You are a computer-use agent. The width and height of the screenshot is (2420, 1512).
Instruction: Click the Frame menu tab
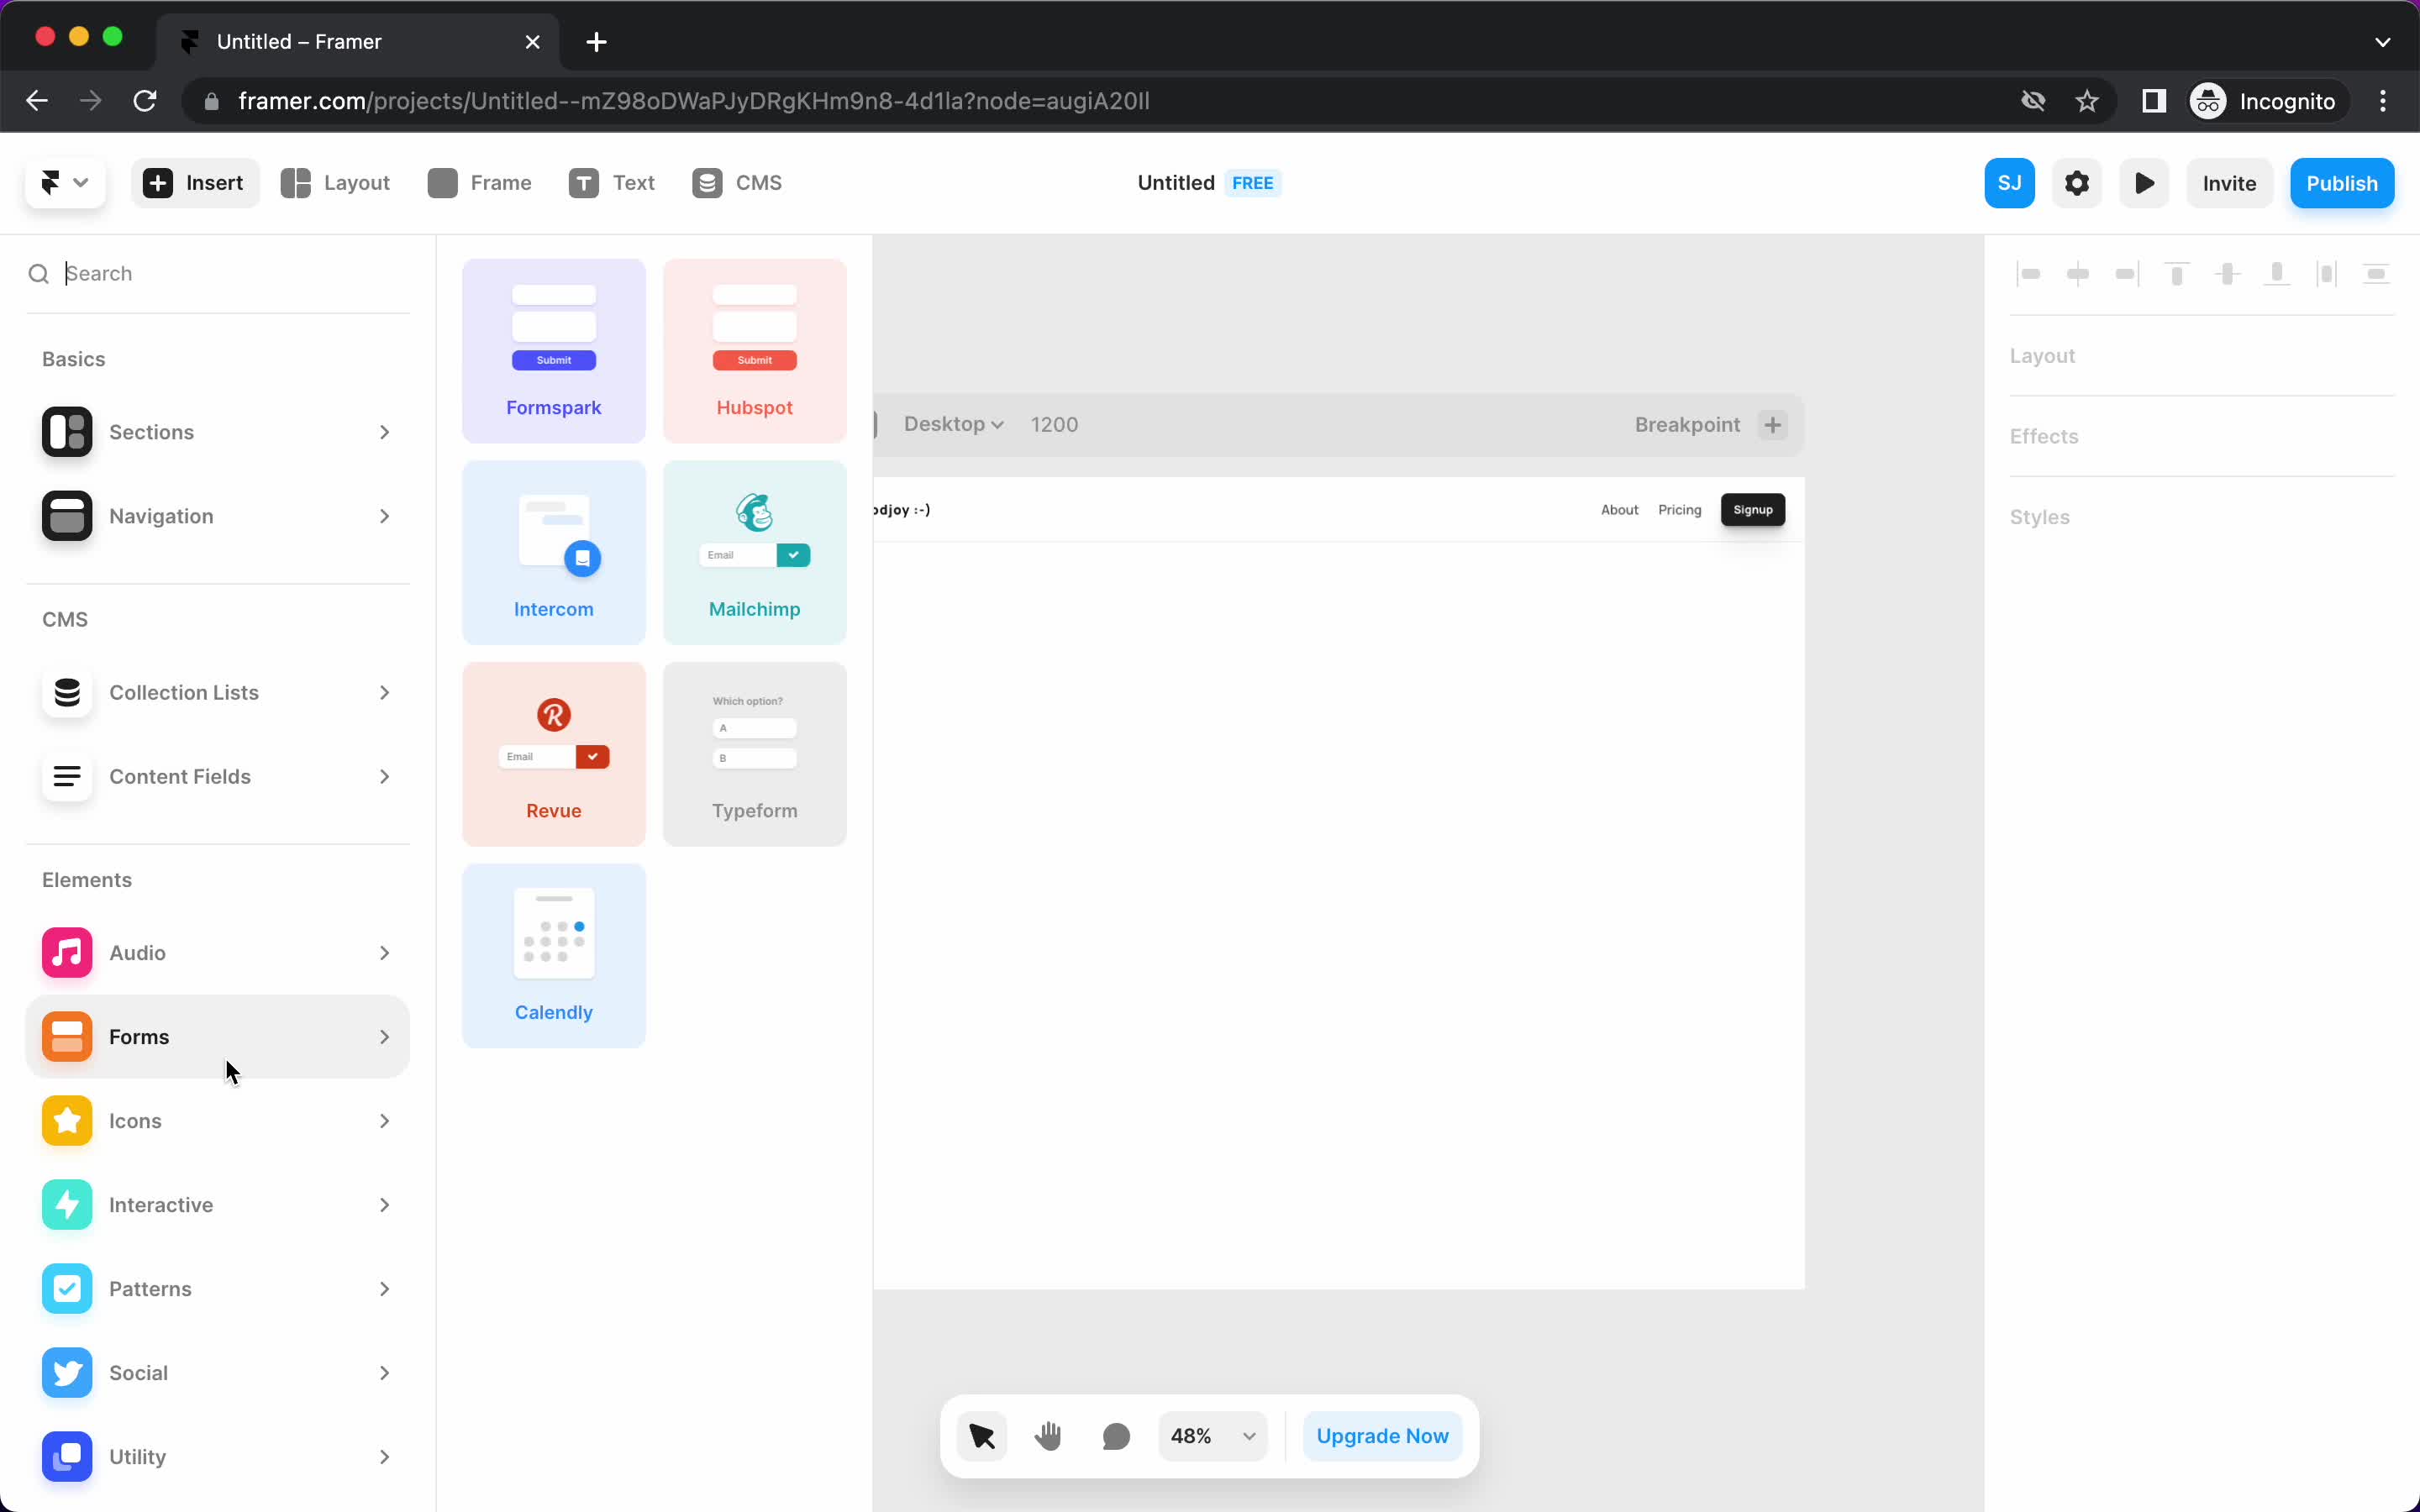(481, 183)
